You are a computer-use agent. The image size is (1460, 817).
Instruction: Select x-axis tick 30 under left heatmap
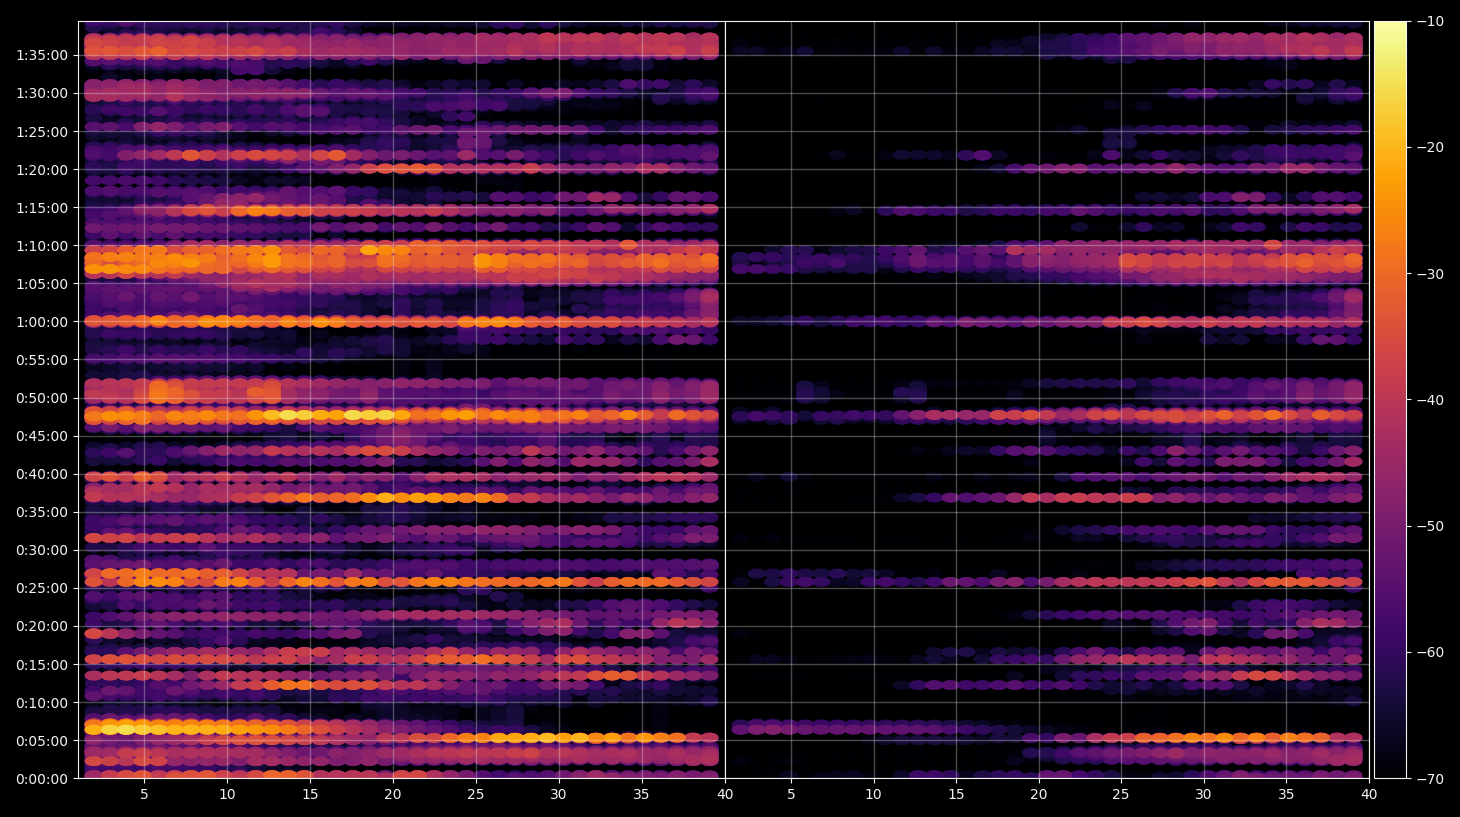pos(558,795)
